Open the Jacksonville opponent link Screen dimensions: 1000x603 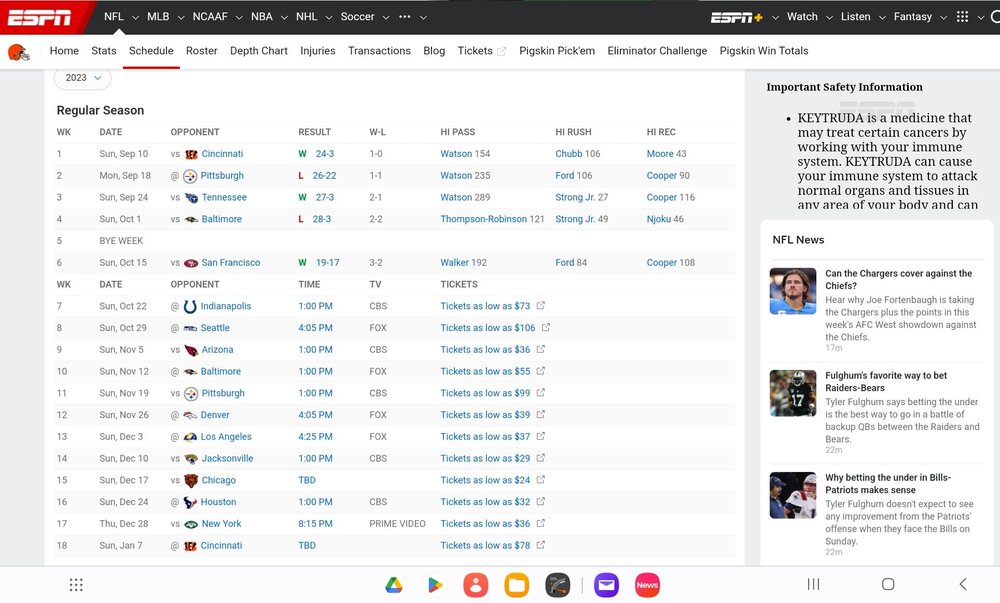(x=227, y=459)
